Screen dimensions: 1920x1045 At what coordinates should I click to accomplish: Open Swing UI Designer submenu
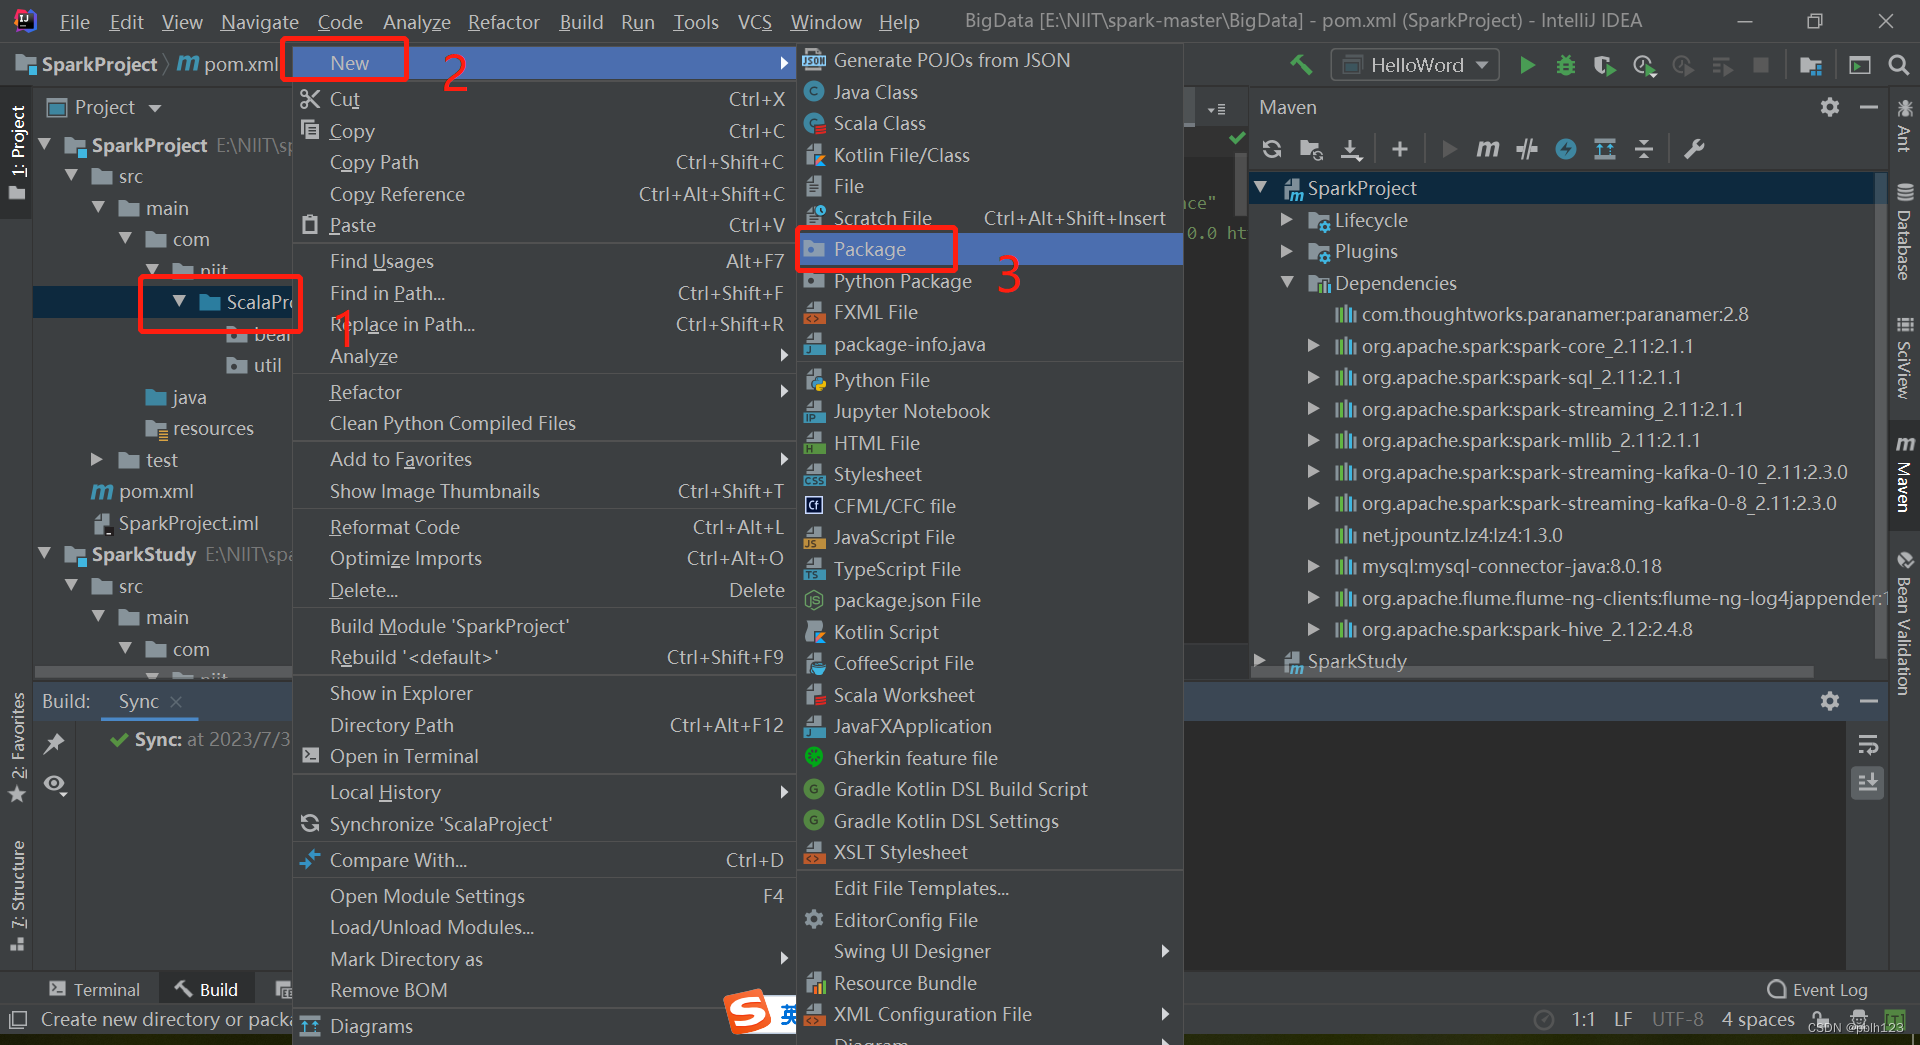tap(990, 951)
